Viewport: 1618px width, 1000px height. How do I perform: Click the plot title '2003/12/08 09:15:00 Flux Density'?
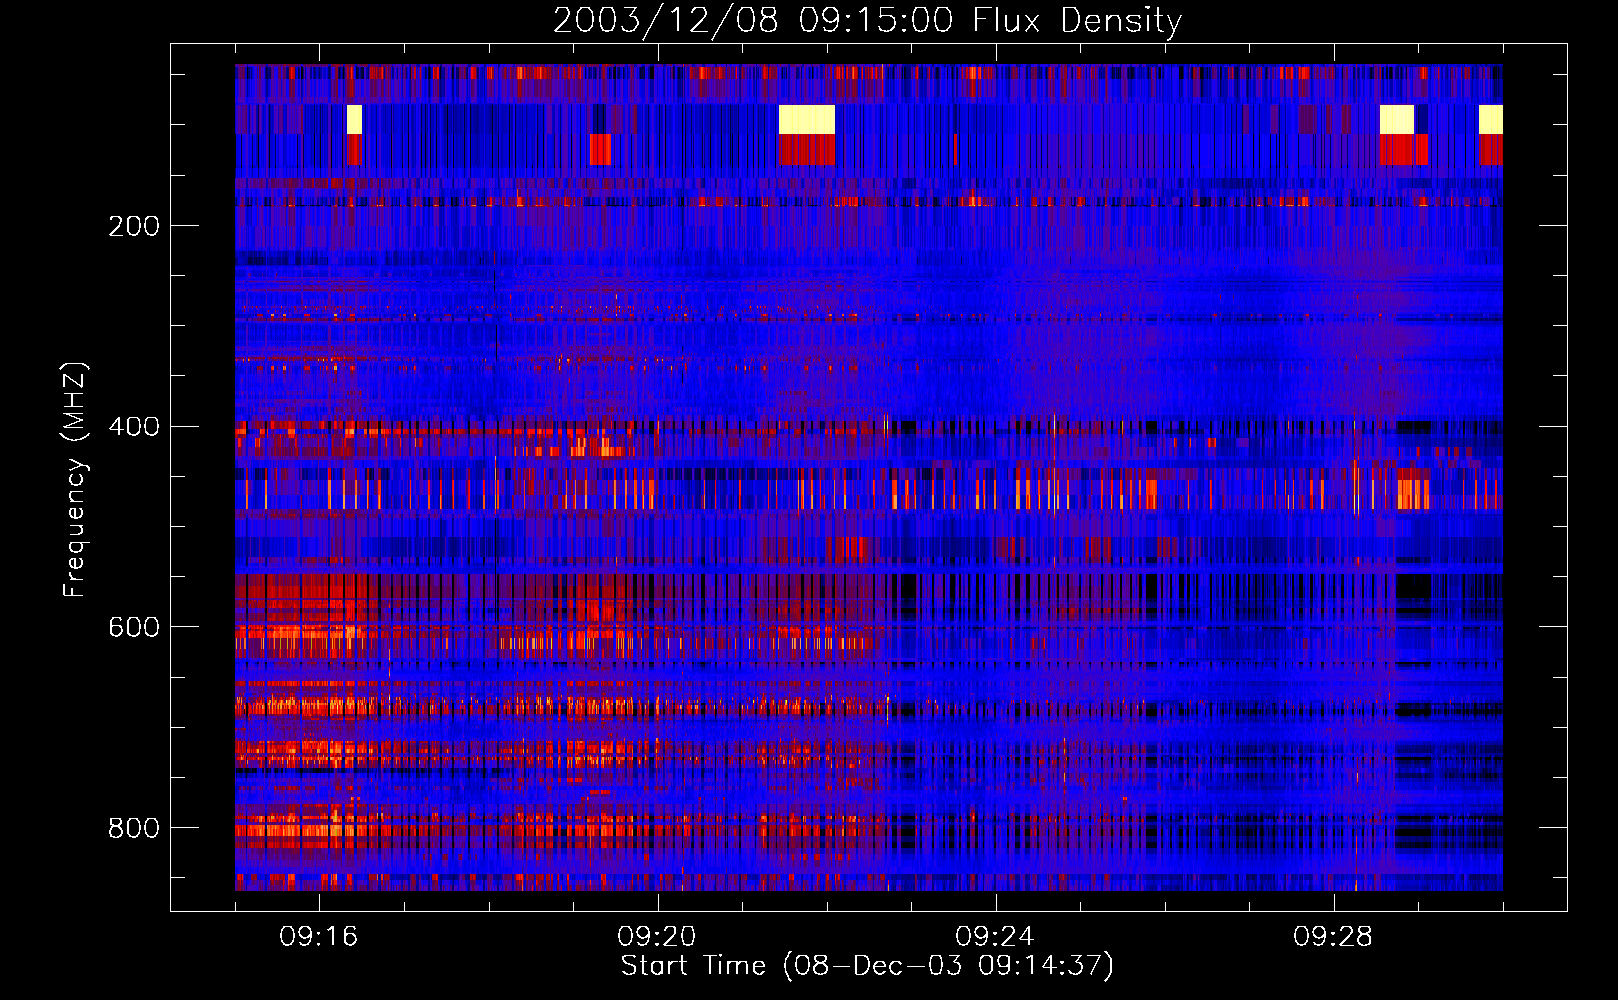(x=867, y=20)
